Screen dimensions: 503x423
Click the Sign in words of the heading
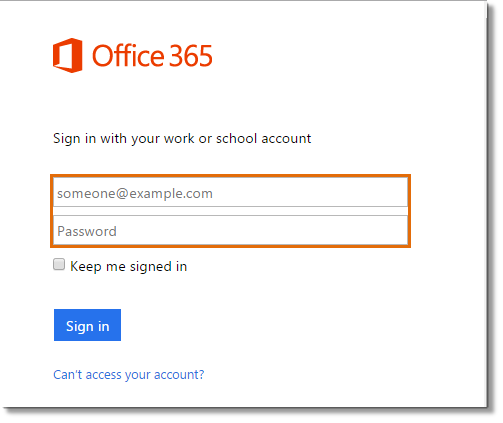75,139
